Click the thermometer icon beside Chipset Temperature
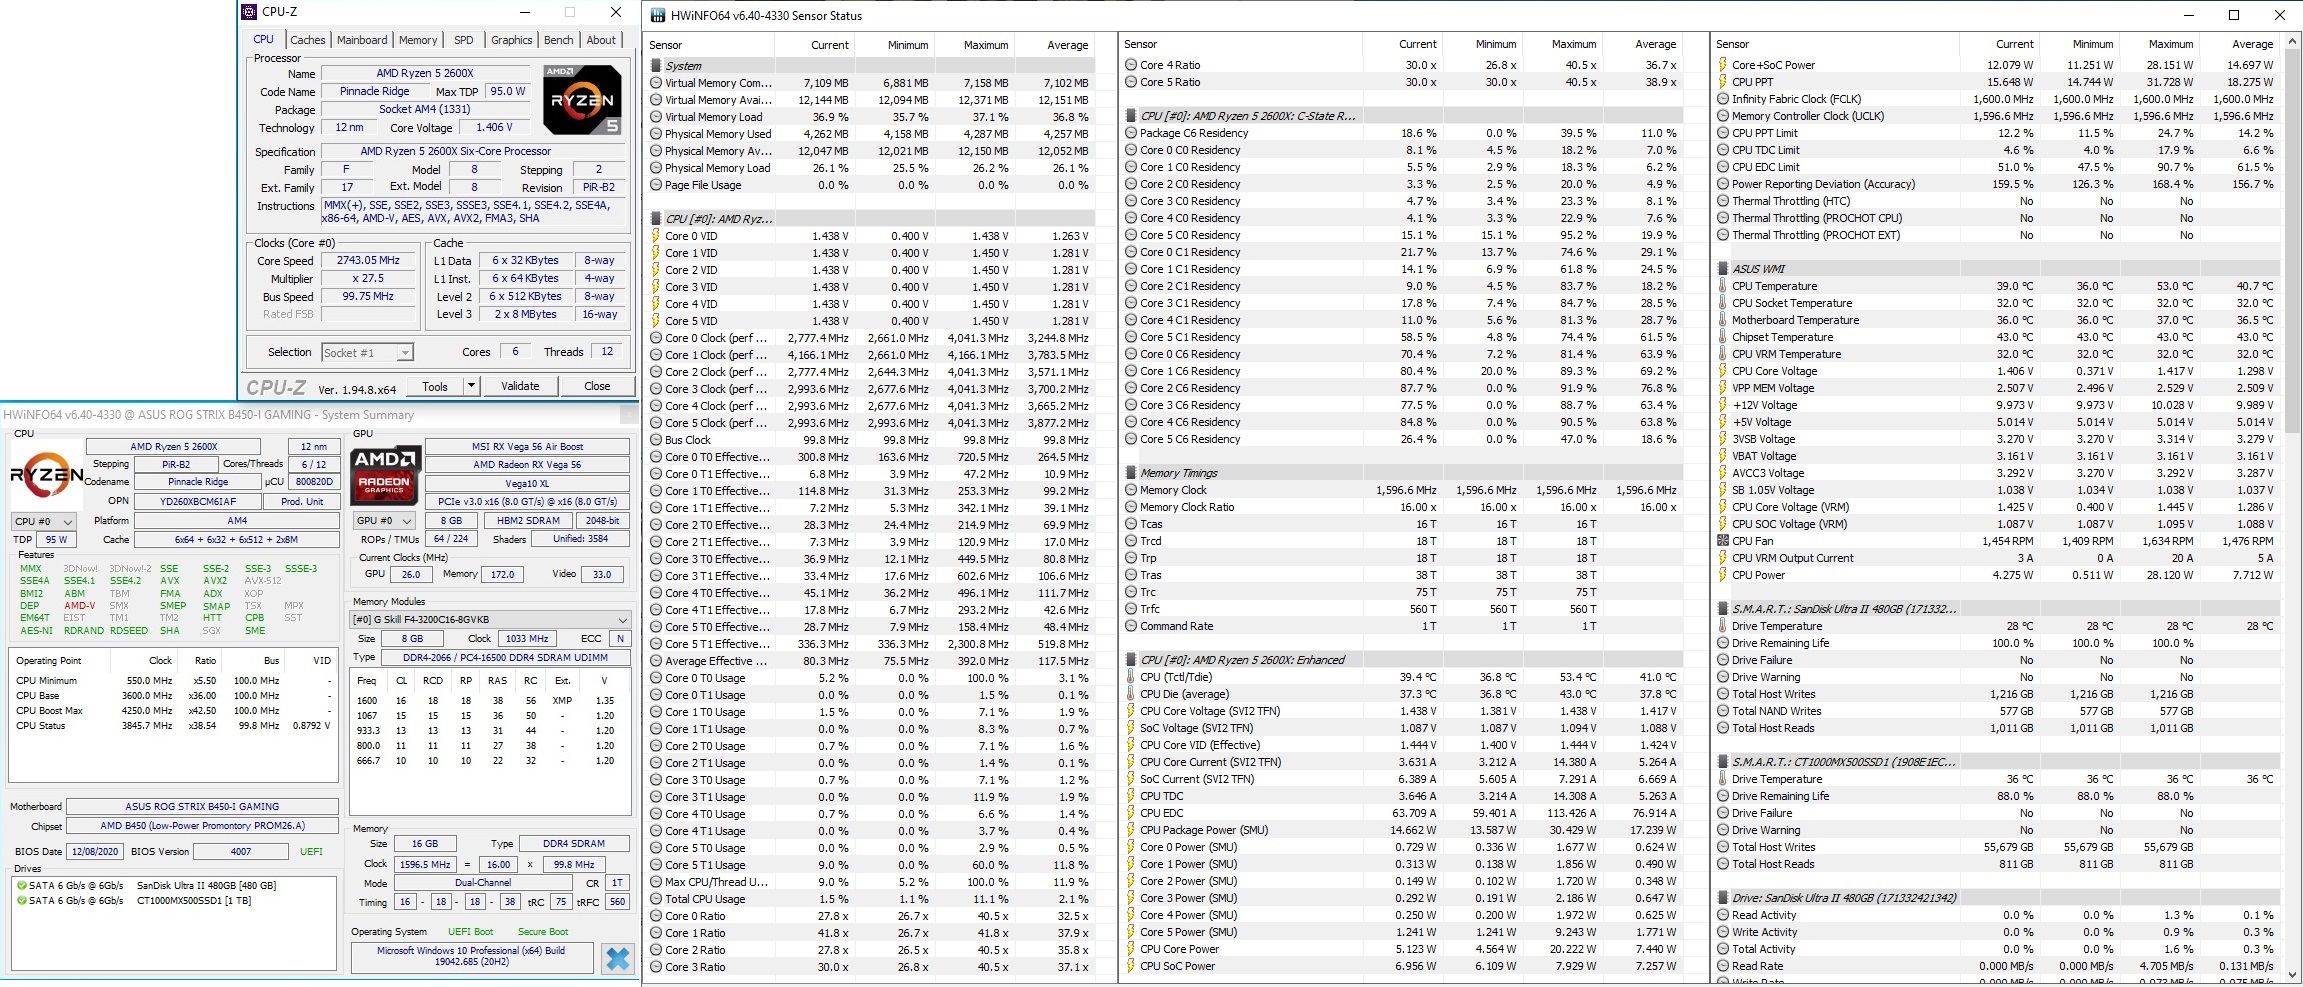2303x987 pixels. 1723,337
